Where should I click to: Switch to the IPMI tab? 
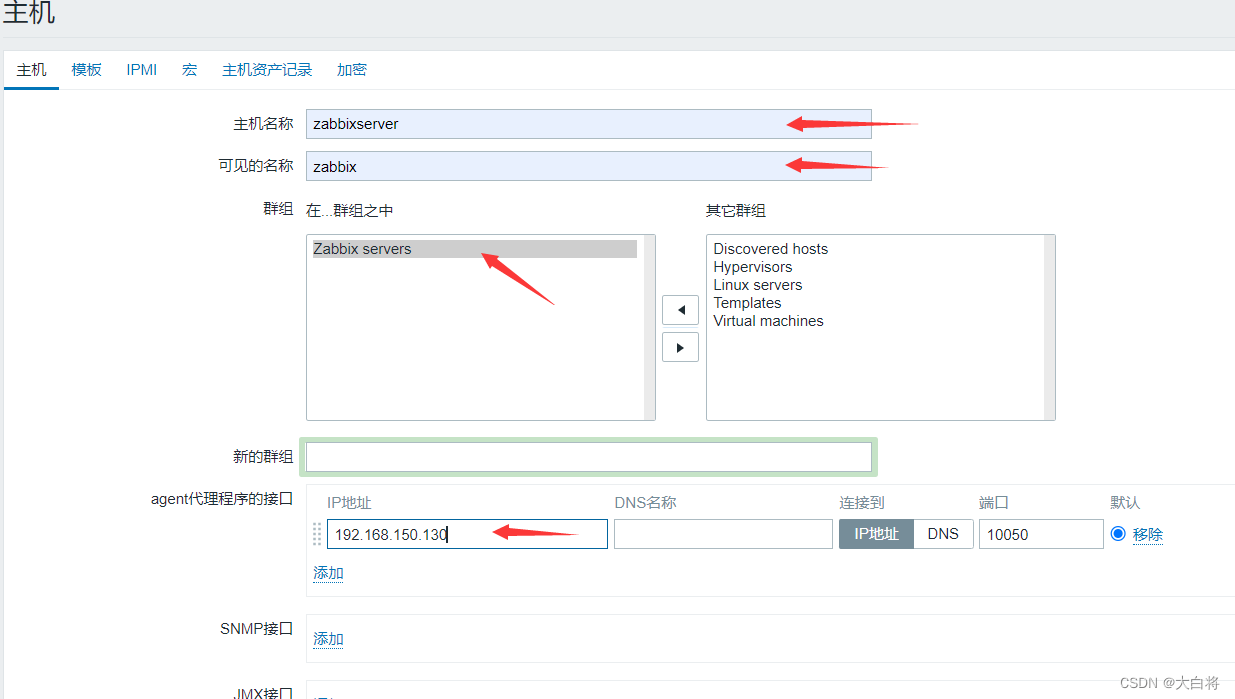click(x=141, y=69)
